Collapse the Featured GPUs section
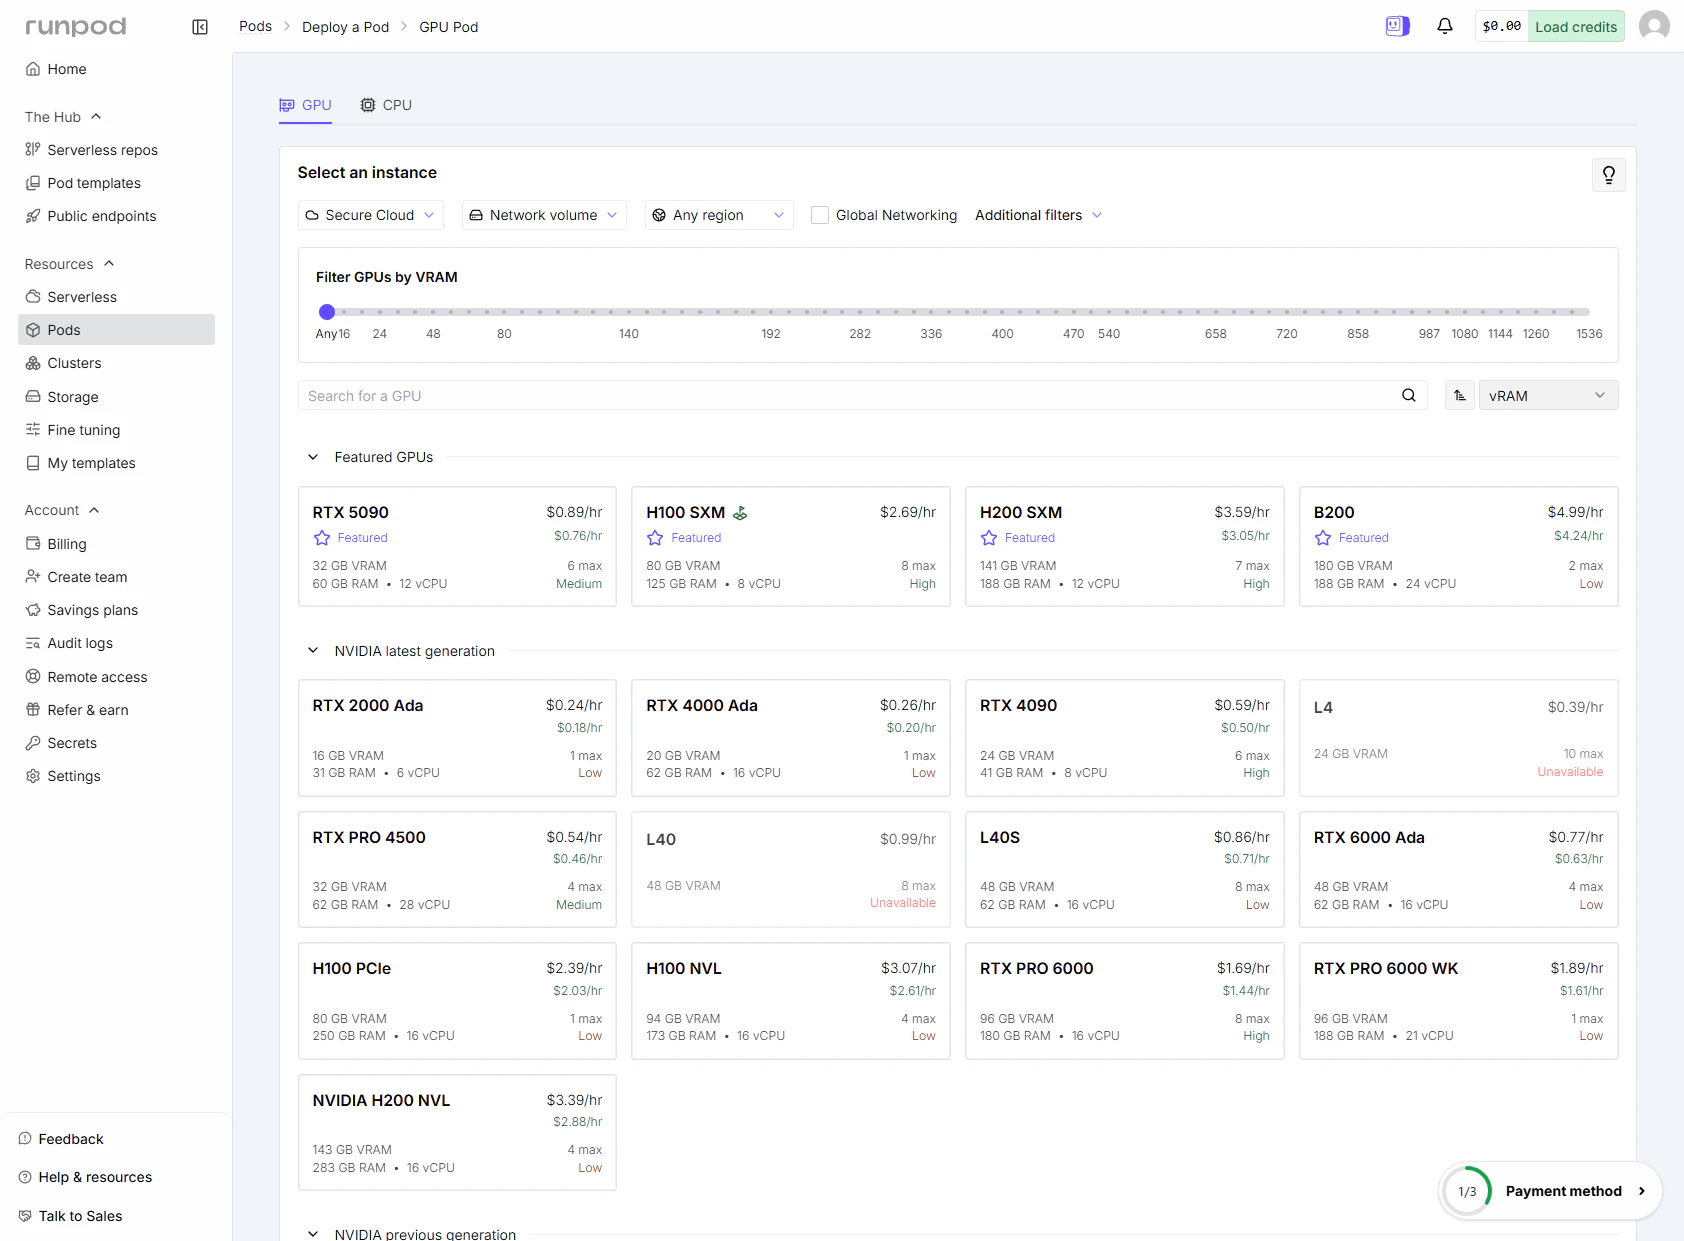1684x1241 pixels. [313, 457]
